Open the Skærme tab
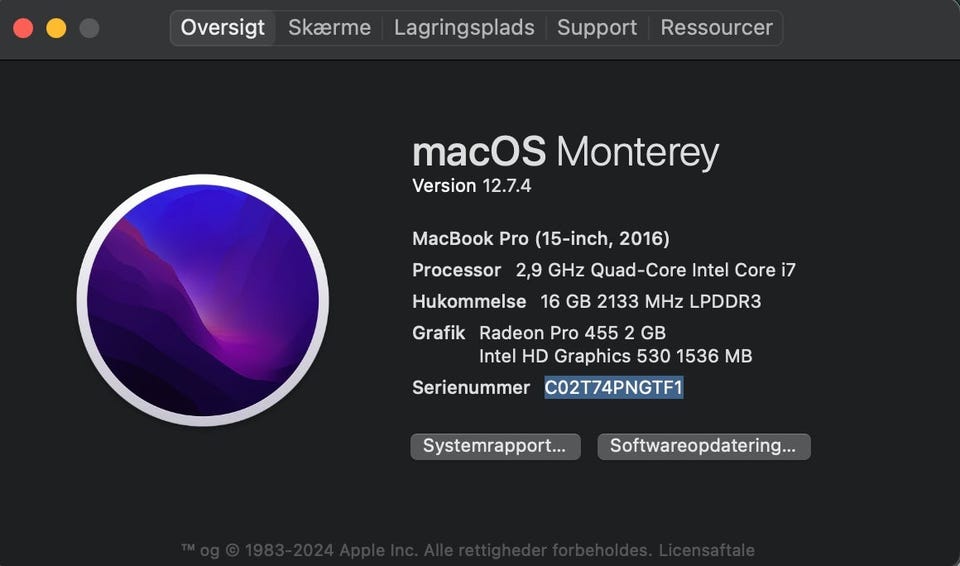The image size is (960, 566). pyautogui.click(x=329, y=28)
